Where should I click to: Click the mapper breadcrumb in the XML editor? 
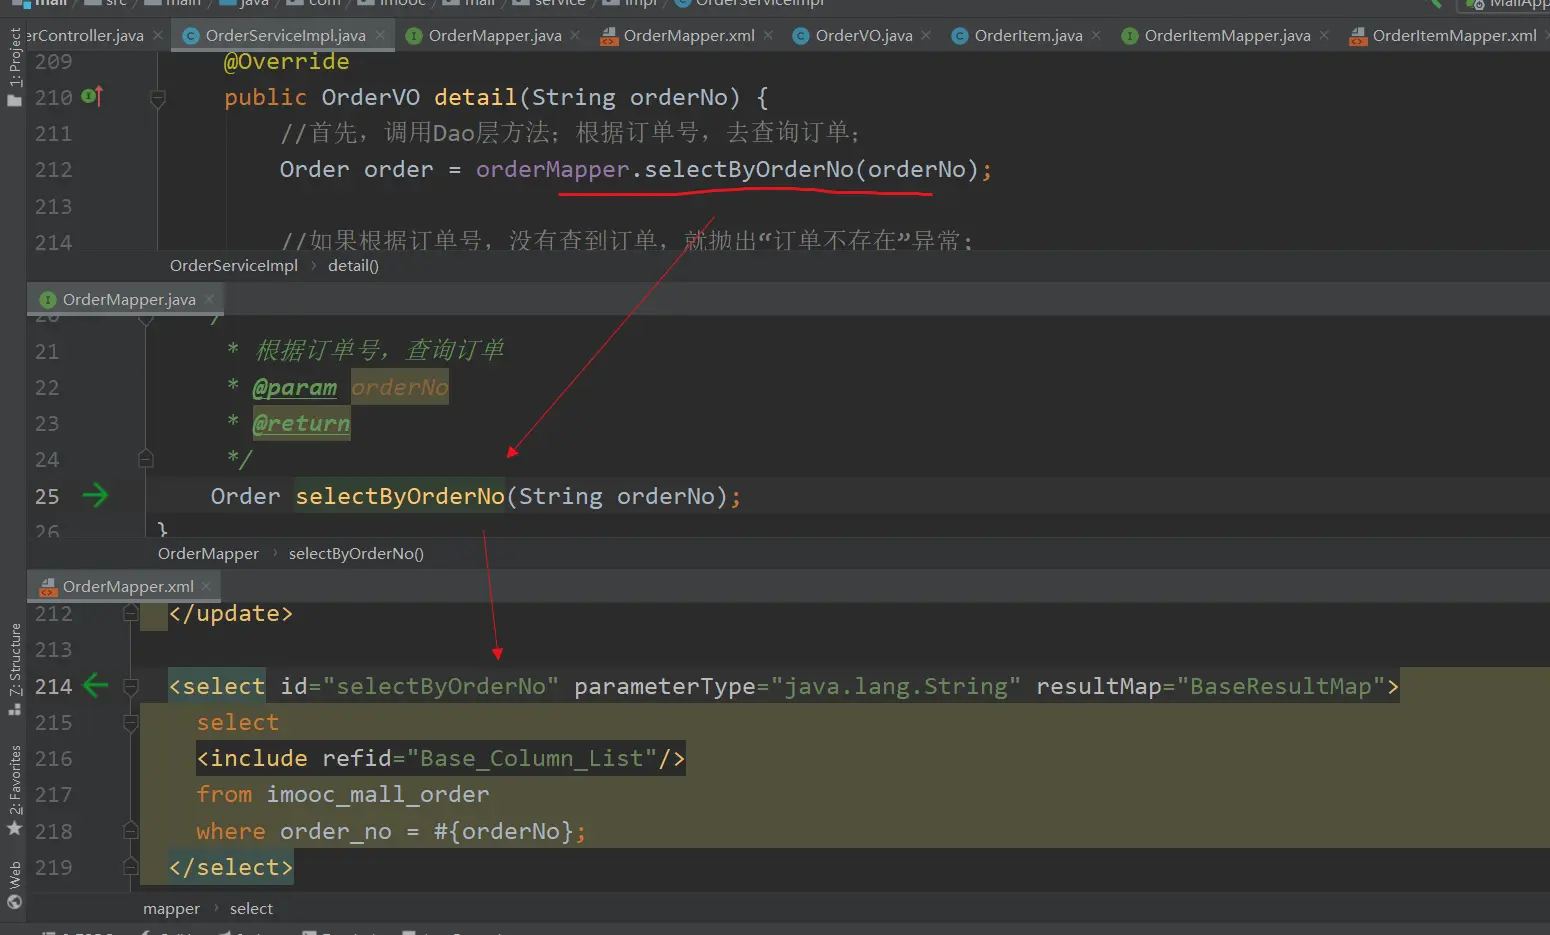171,909
